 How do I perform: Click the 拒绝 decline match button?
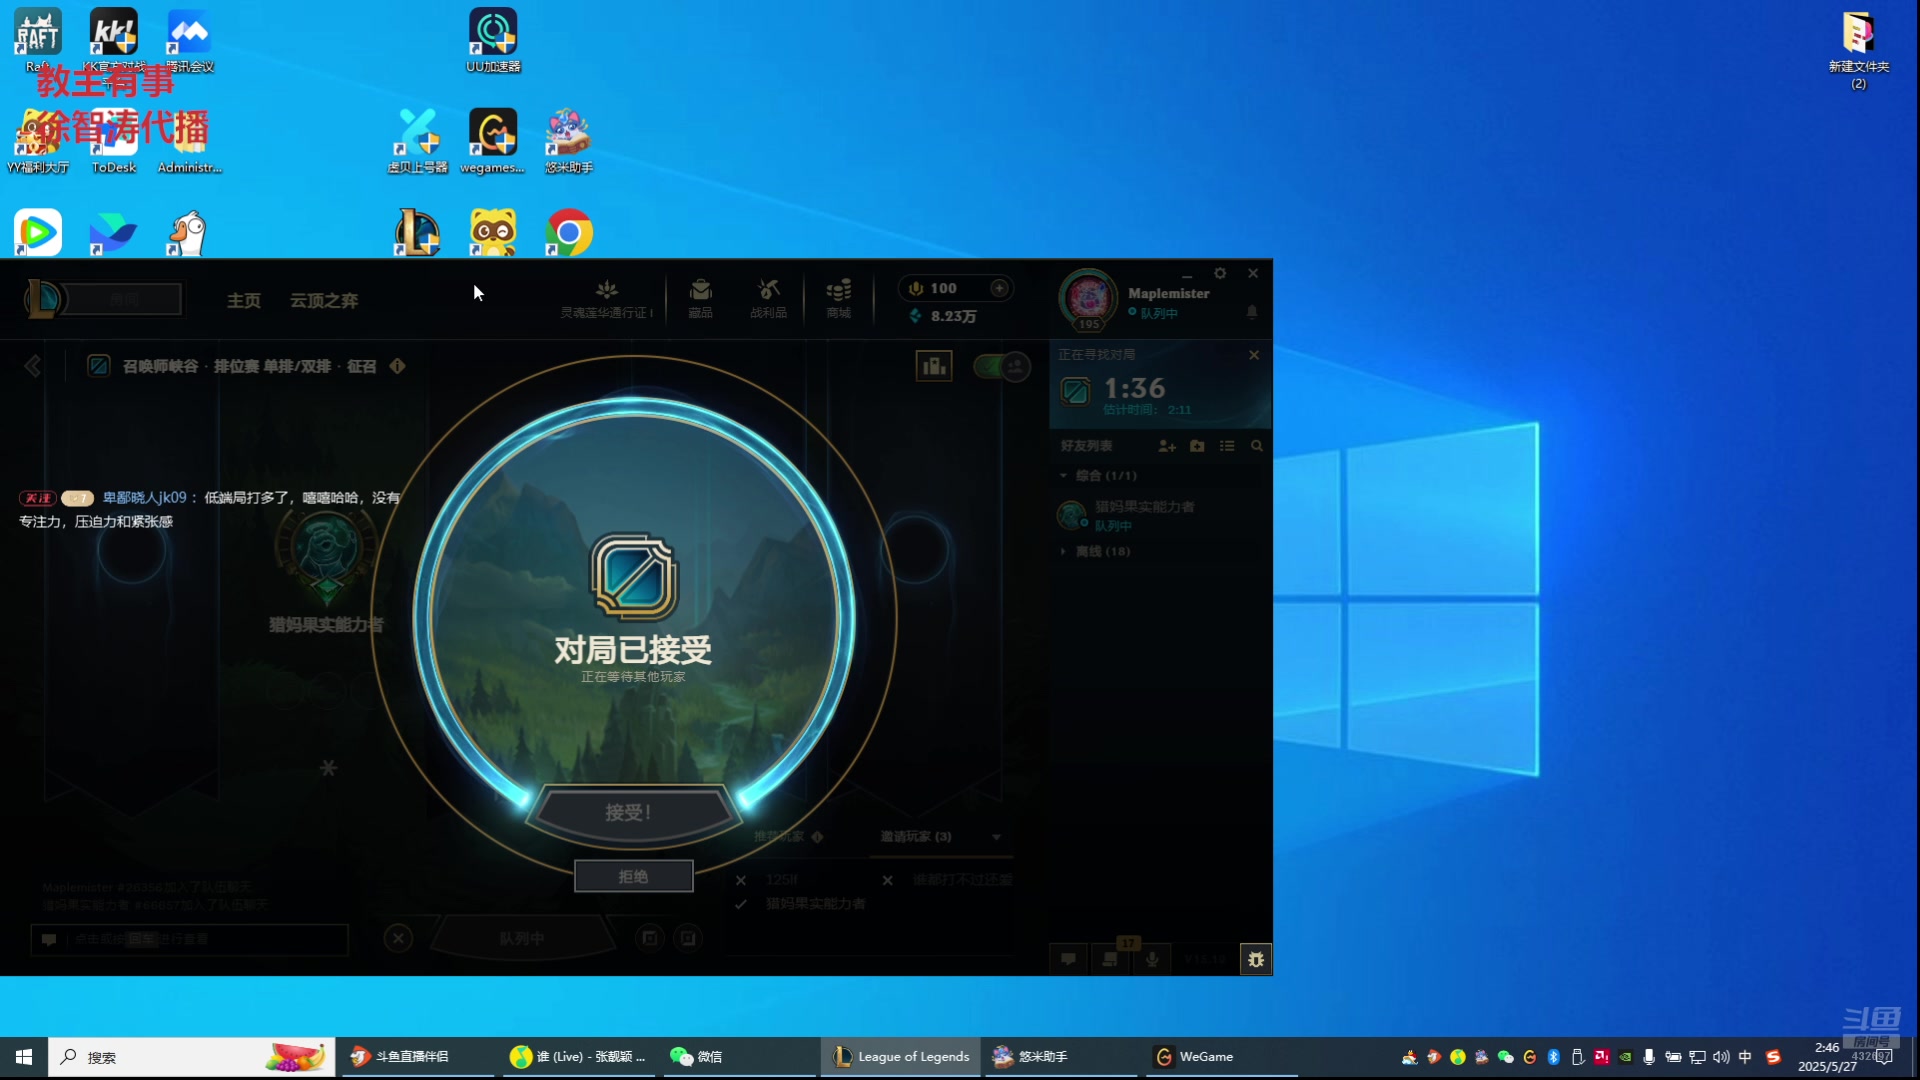(x=633, y=876)
